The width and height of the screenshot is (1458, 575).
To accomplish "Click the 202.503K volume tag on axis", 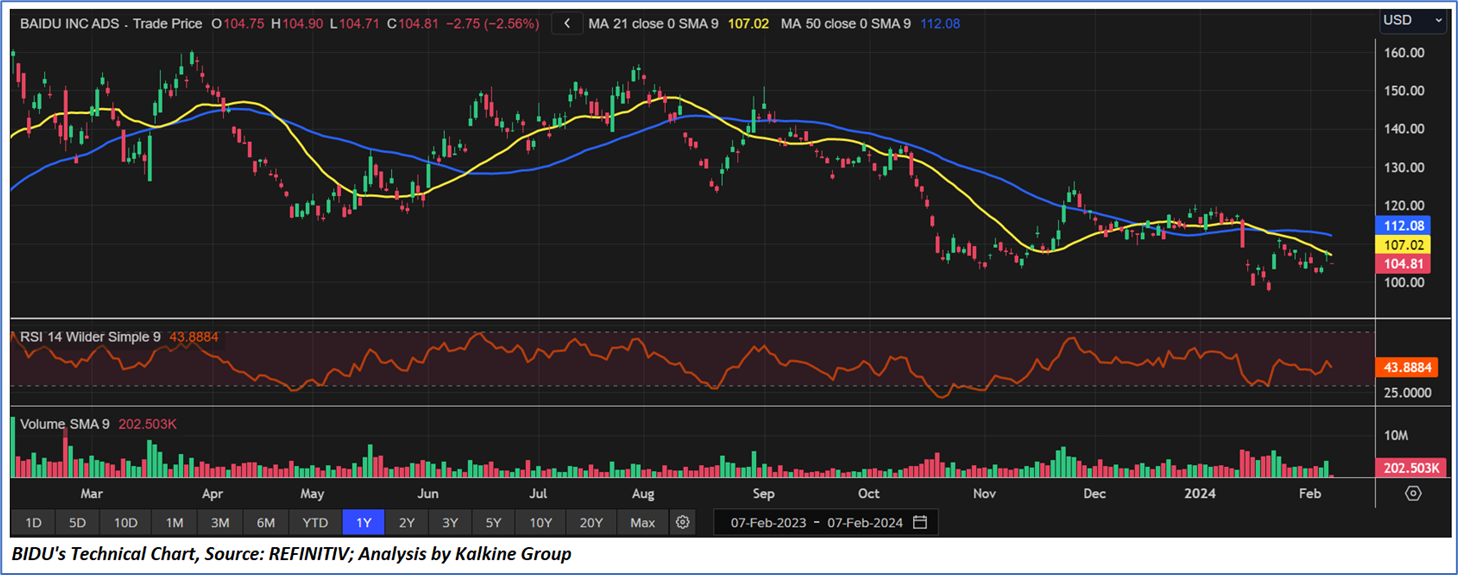I will coord(1410,468).
